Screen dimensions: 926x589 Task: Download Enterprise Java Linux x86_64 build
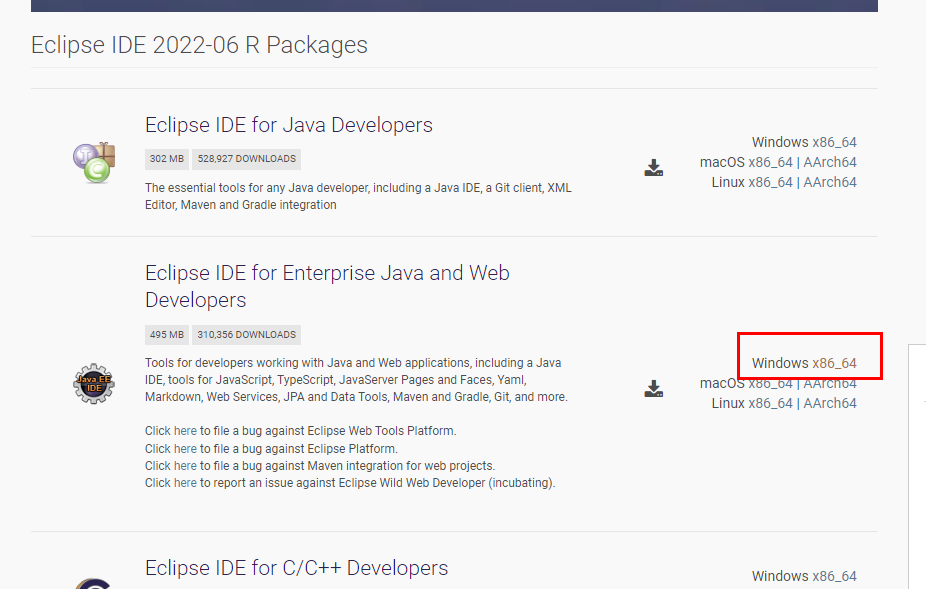(770, 403)
